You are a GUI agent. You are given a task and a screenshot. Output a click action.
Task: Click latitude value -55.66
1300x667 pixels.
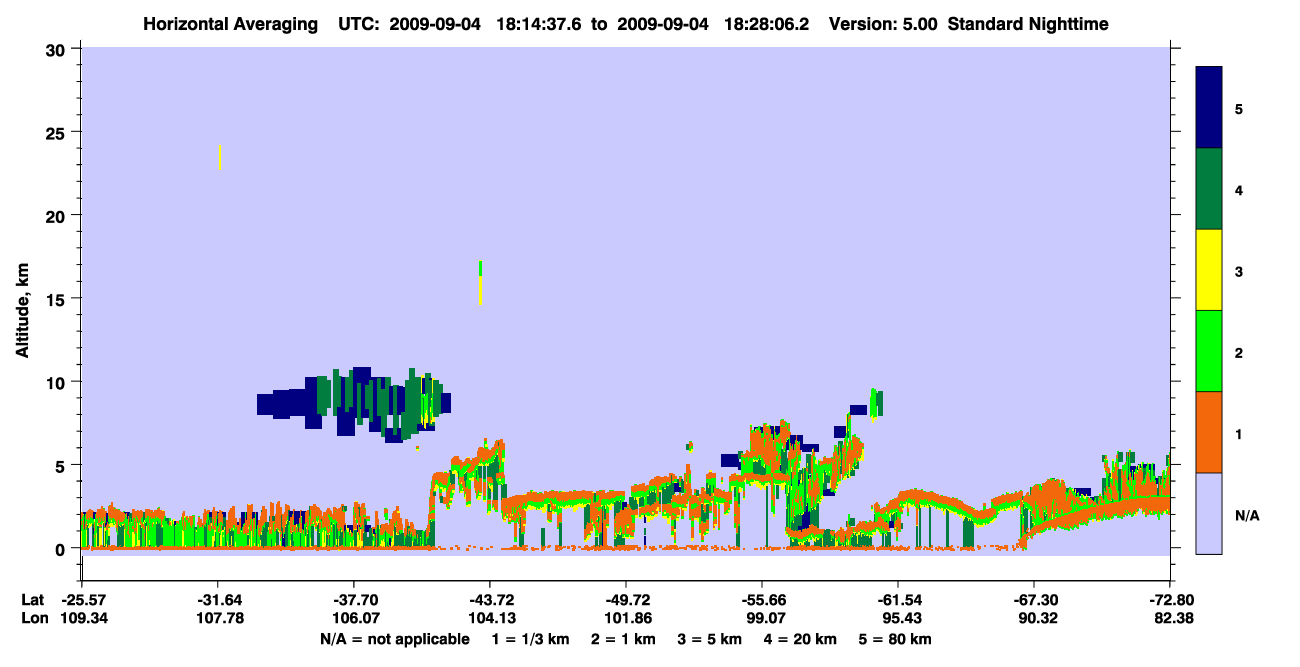[x=762, y=600]
